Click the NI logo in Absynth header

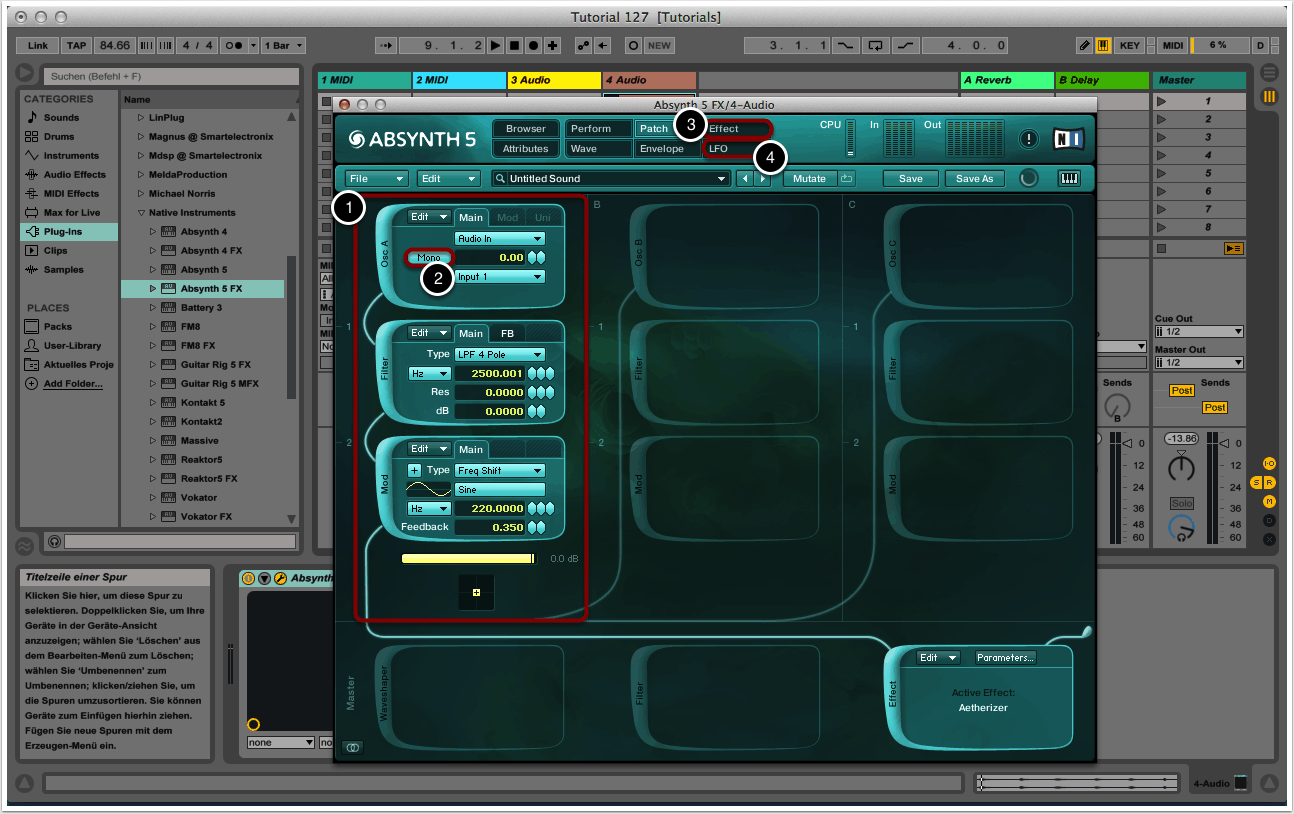coord(1067,140)
